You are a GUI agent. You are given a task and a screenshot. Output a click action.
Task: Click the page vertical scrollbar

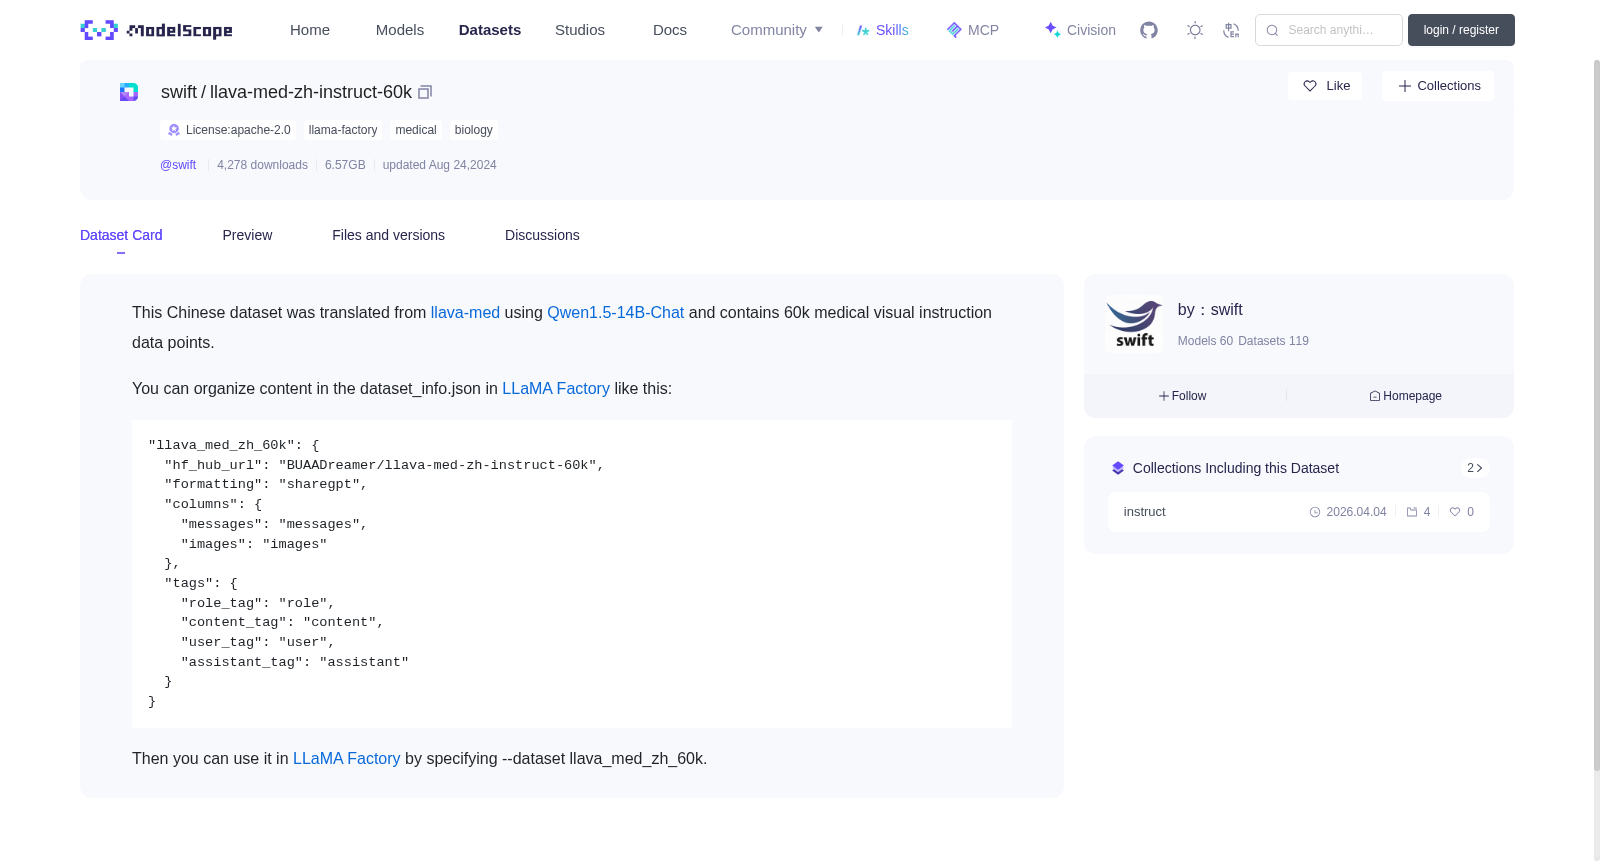1597,415
